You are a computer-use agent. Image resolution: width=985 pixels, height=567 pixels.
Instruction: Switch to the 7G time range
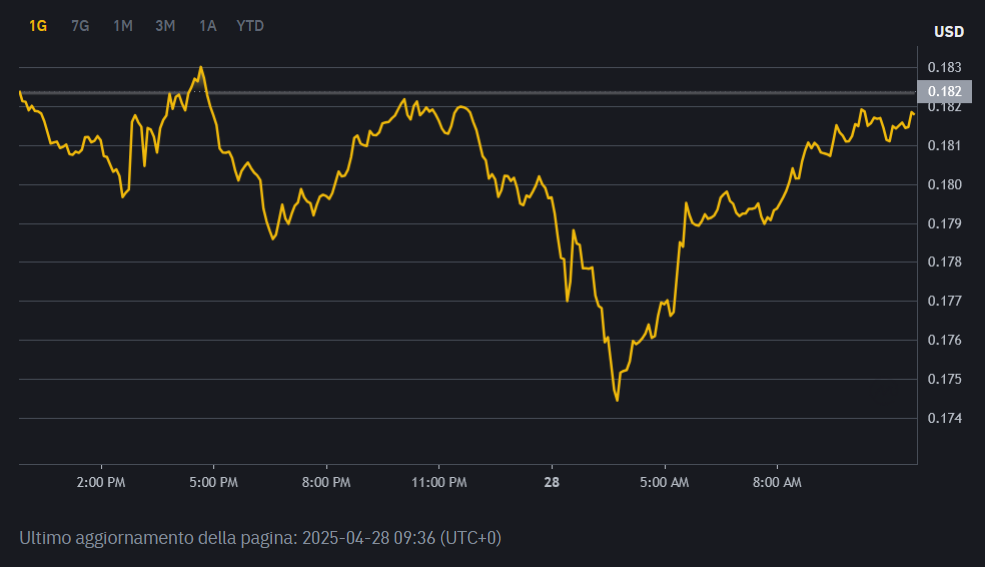pyautogui.click(x=80, y=26)
